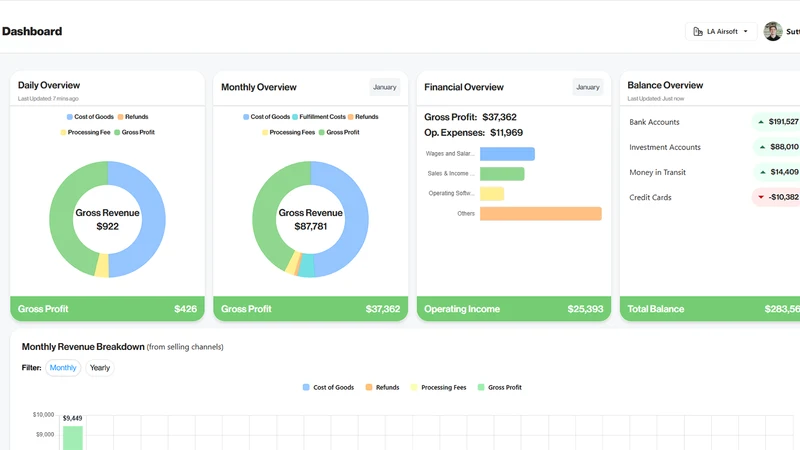This screenshot has height=450, width=800.
Task: Click the red down arrow beside -$10,382
Action: pos(761,197)
